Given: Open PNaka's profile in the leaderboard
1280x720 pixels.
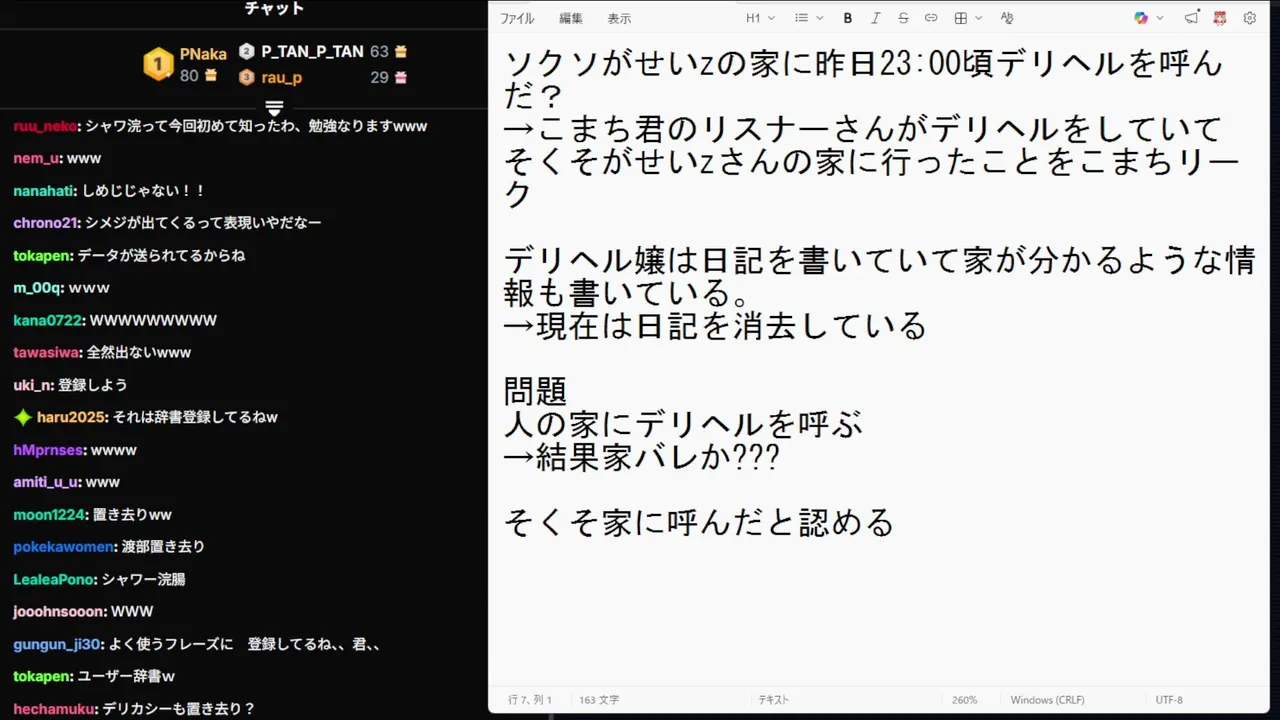Looking at the screenshot, I should tap(203, 55).
